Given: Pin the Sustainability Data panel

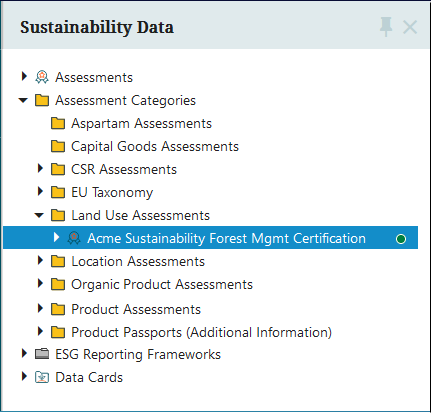Looking at the screenshot, I should coord(386,27).
